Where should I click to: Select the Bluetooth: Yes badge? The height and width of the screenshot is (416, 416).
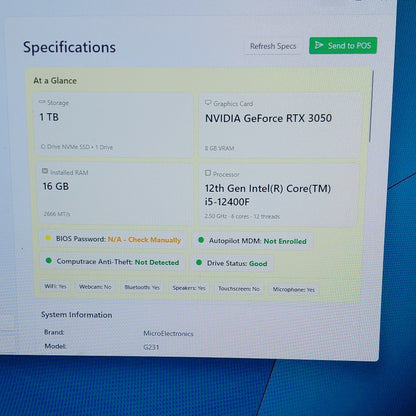(142, 287)
